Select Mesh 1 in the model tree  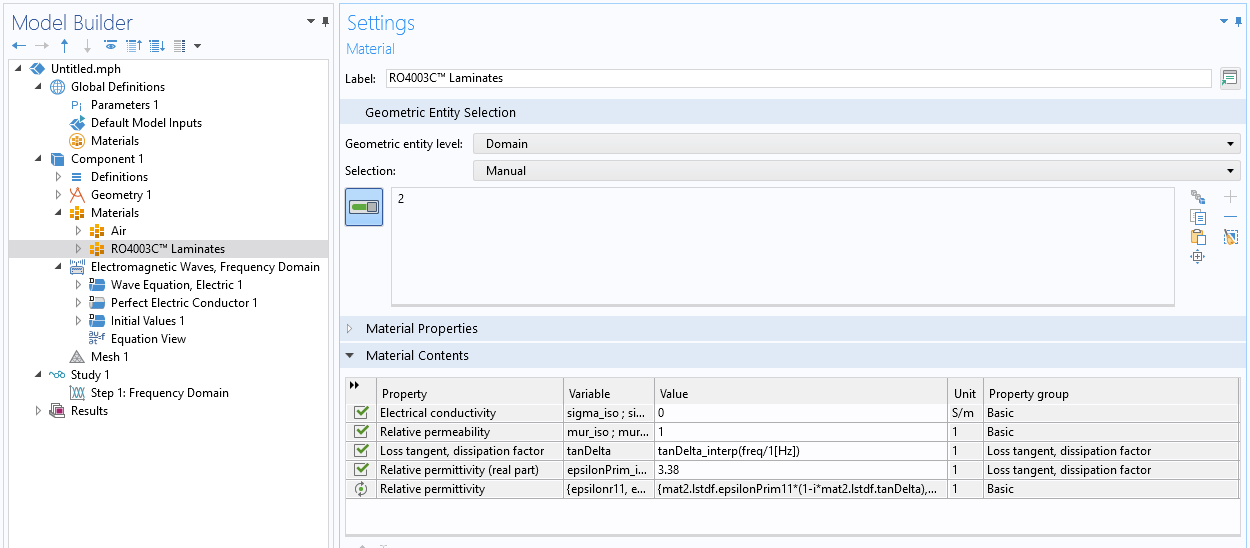[x=109, y=357]
